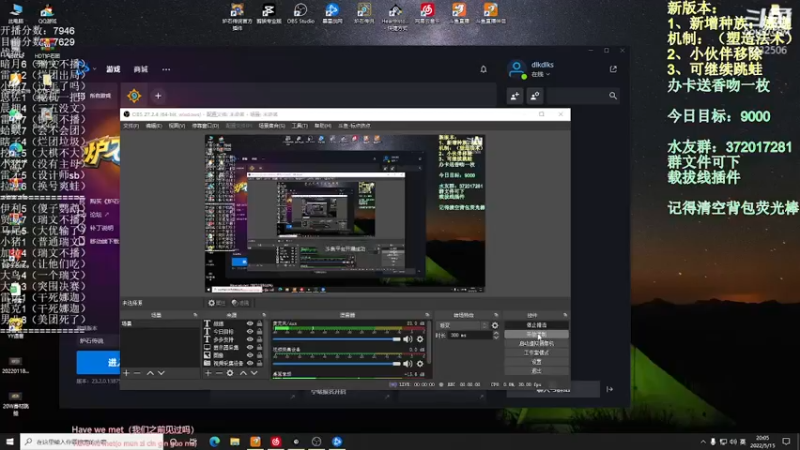Open NetEase Music red taskbar icon
The height and width of the screenshot is (450, 800).
coord(276,441)
